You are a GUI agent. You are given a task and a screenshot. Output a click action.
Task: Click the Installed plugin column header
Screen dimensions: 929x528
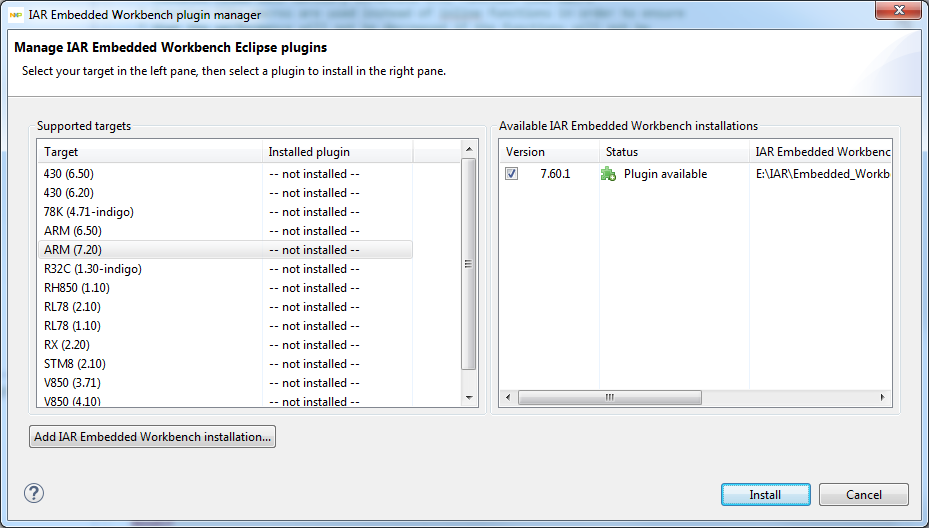[x=337, y=152]
